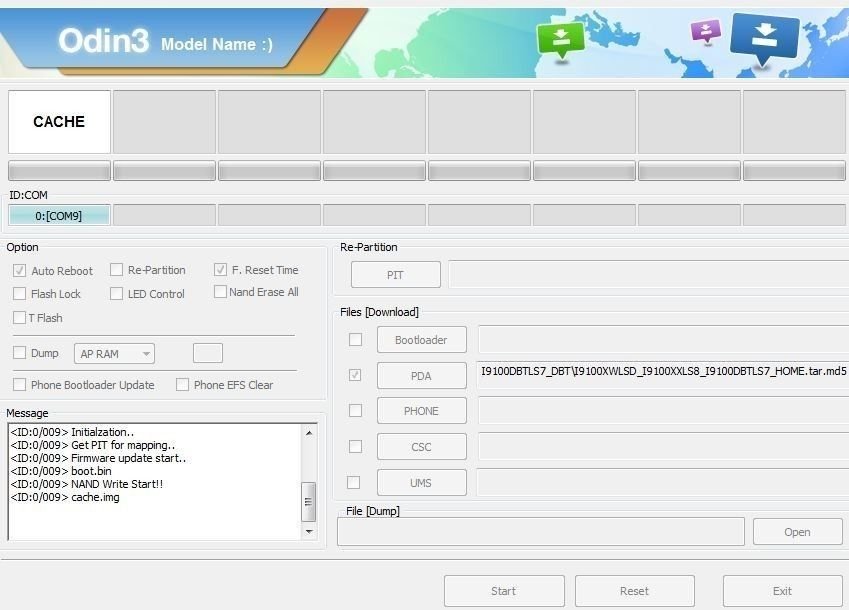Toggle the Auto Reboot checkbox
This screenshot has width=849, height=610.
pyautogui.click(x=19, y=270)
